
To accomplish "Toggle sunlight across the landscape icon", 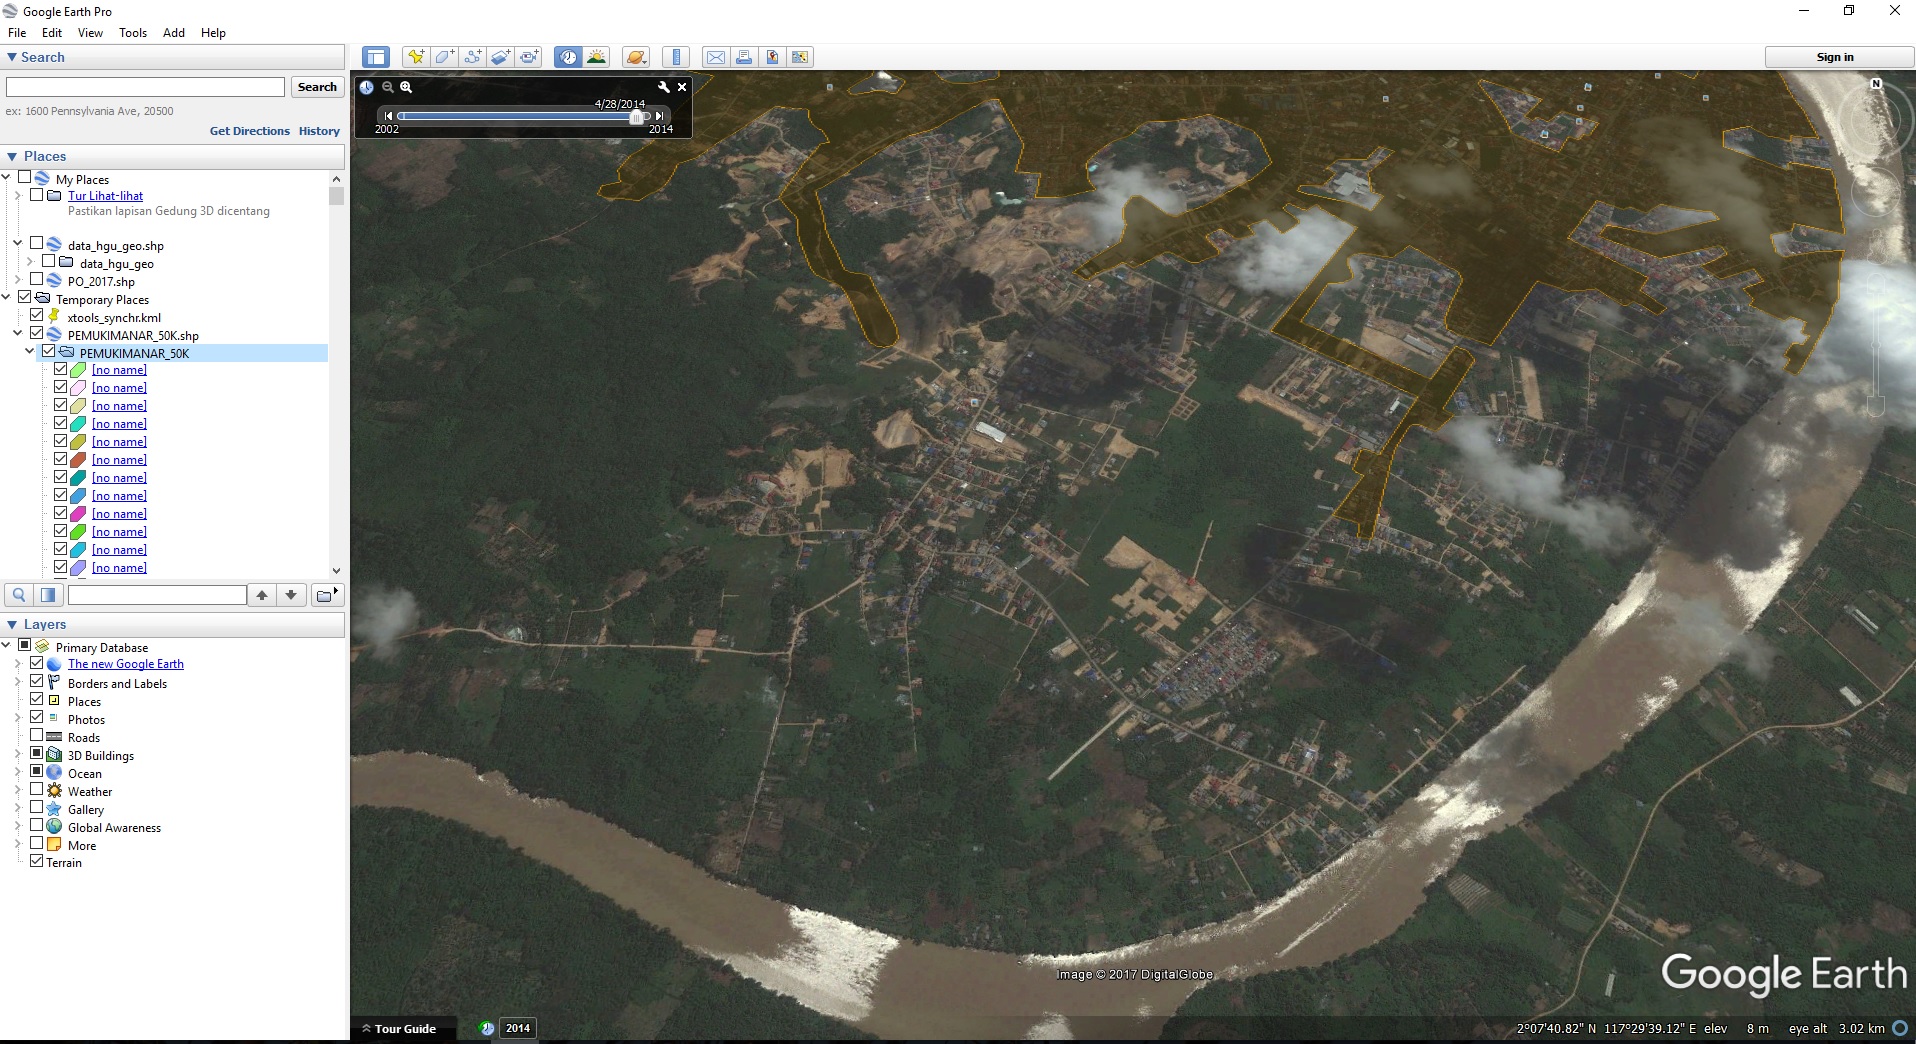I will pos(597,57).
